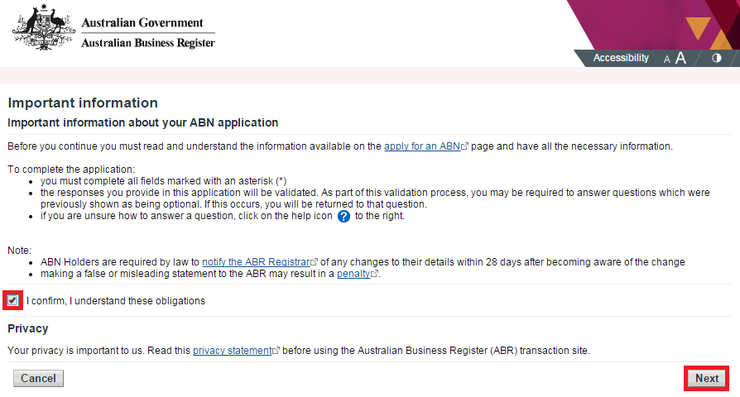Click the 'Australian Business Register' header text
The image size is (740, 397).
148,43
